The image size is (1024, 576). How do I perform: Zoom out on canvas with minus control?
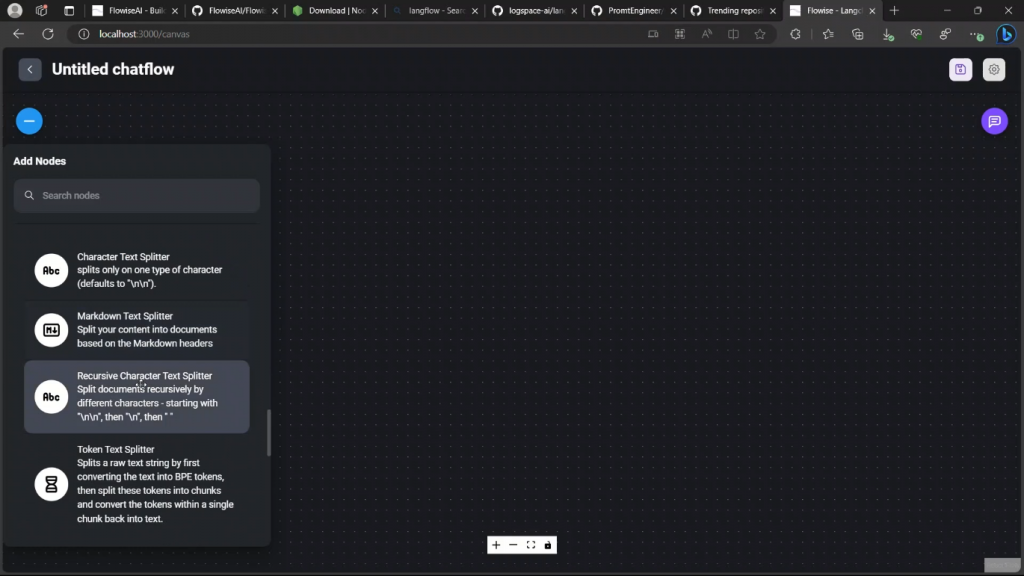pyautogui.click(x=513, y=545)
